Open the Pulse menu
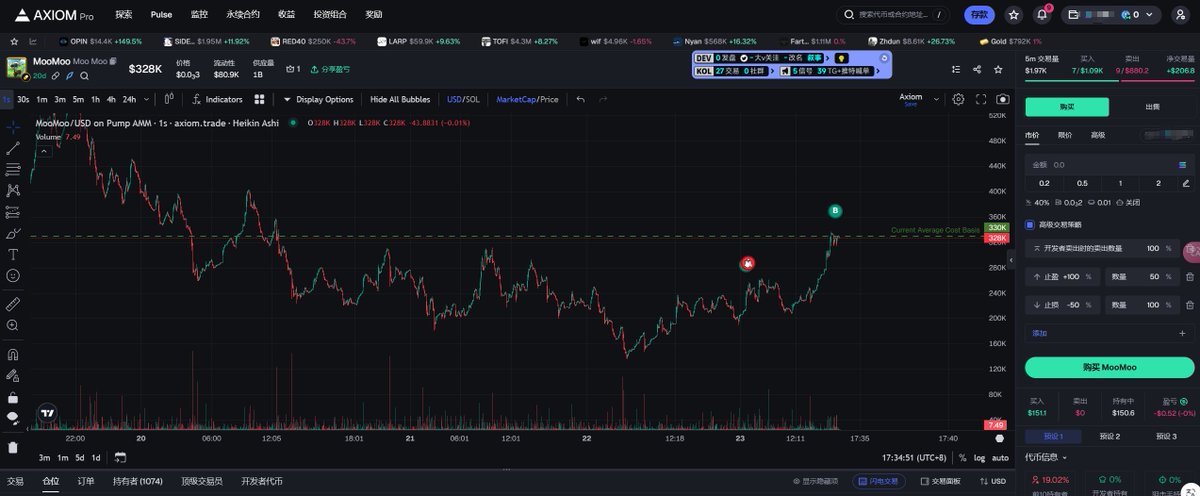Screen dimensions: 1200x496 (x=161, y=15)
